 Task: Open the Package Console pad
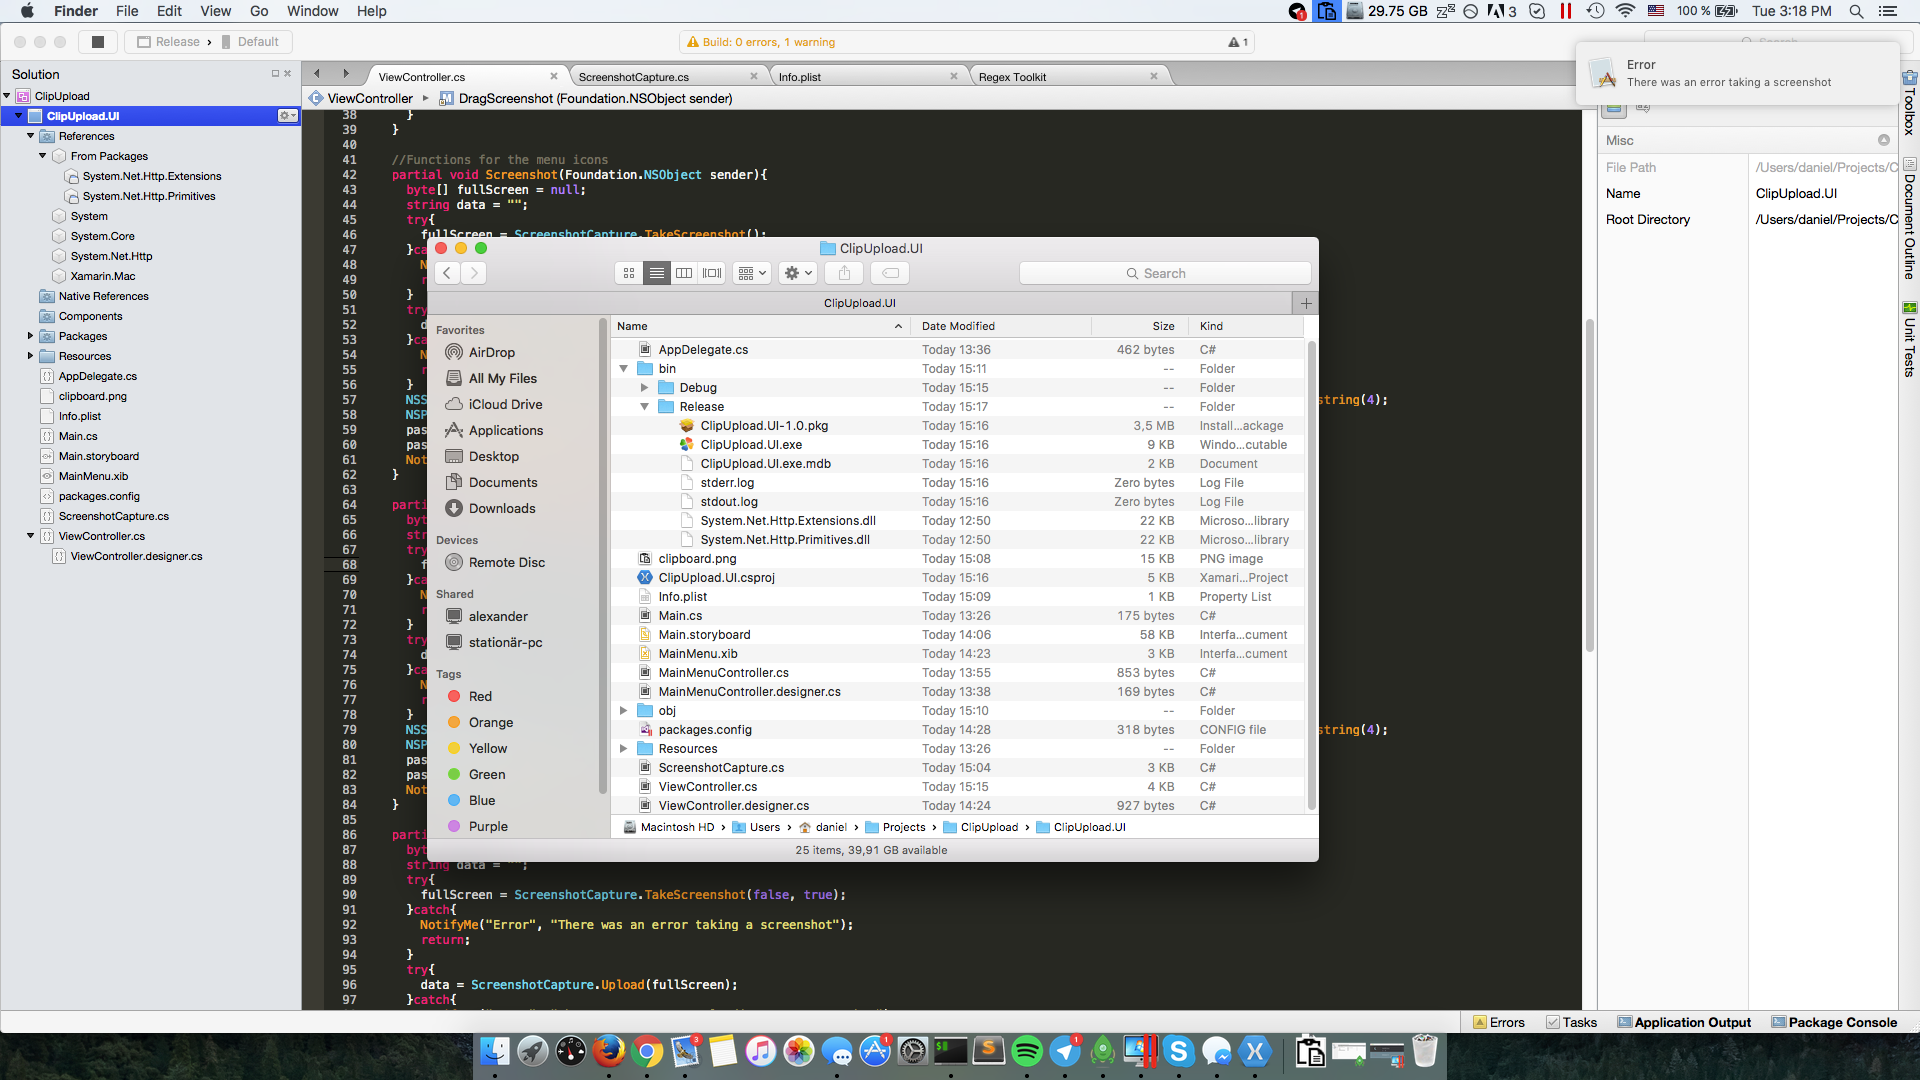point(1834,1022)
